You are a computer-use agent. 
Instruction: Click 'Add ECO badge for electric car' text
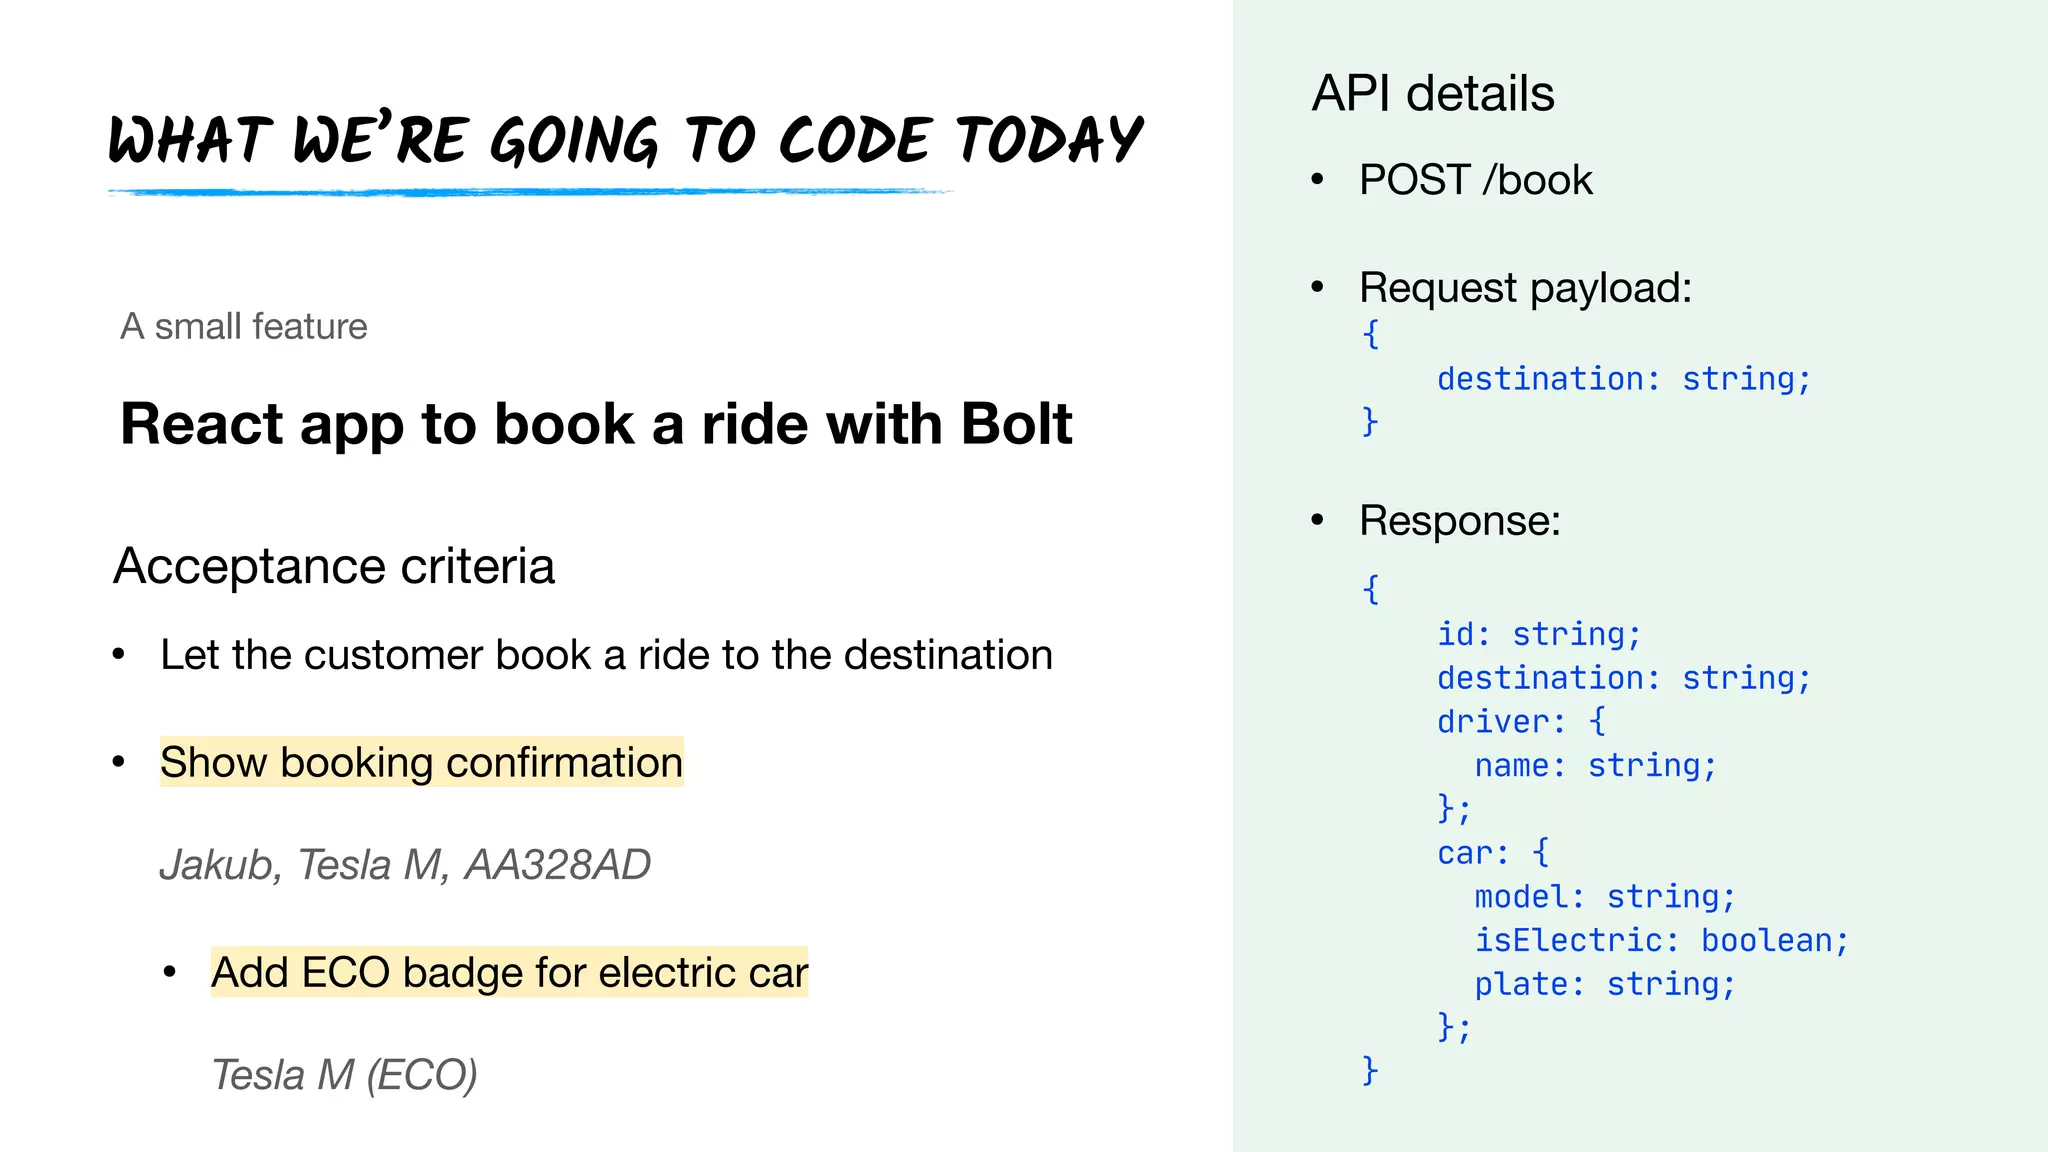click(509, 972)
